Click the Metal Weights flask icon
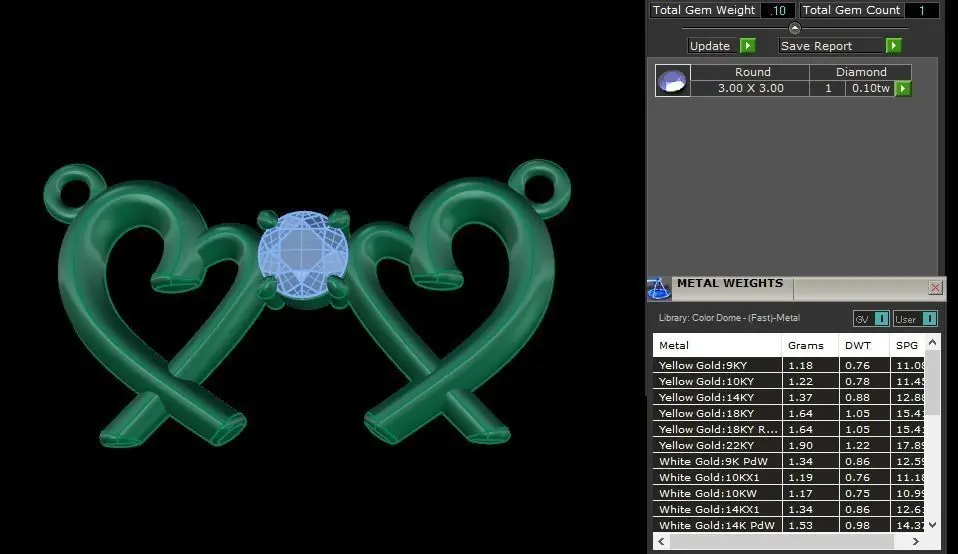The width and height of the screenshot is (958, 554). click(x=659, y=289)
